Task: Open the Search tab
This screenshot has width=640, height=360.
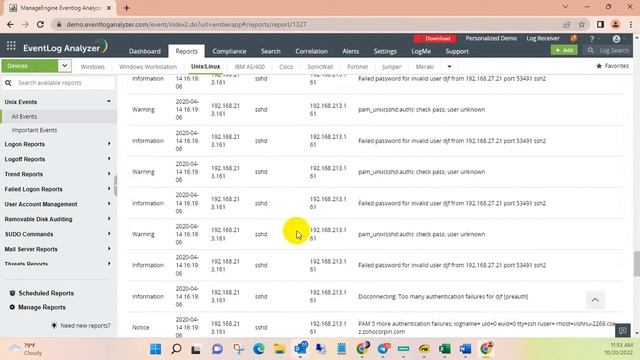Action: coord(271,51)
